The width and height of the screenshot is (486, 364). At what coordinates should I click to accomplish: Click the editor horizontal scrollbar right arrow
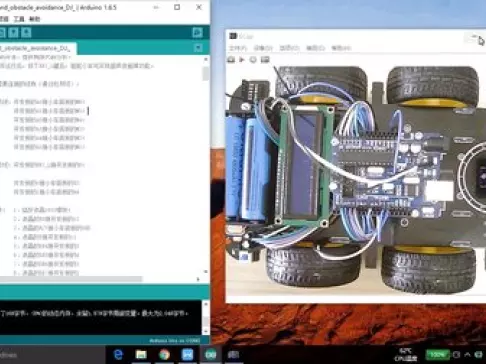198,279
